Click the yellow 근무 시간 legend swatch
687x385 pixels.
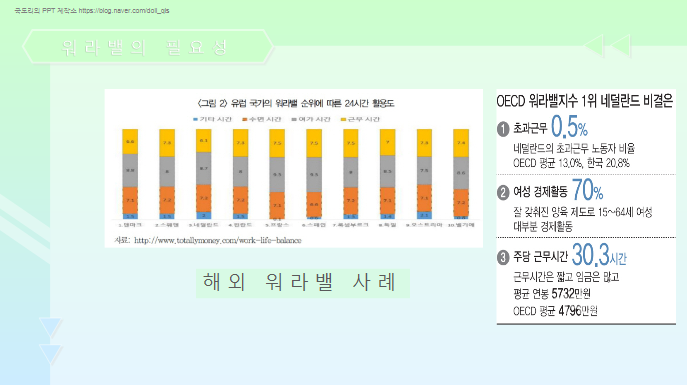[x=344, y=119]
